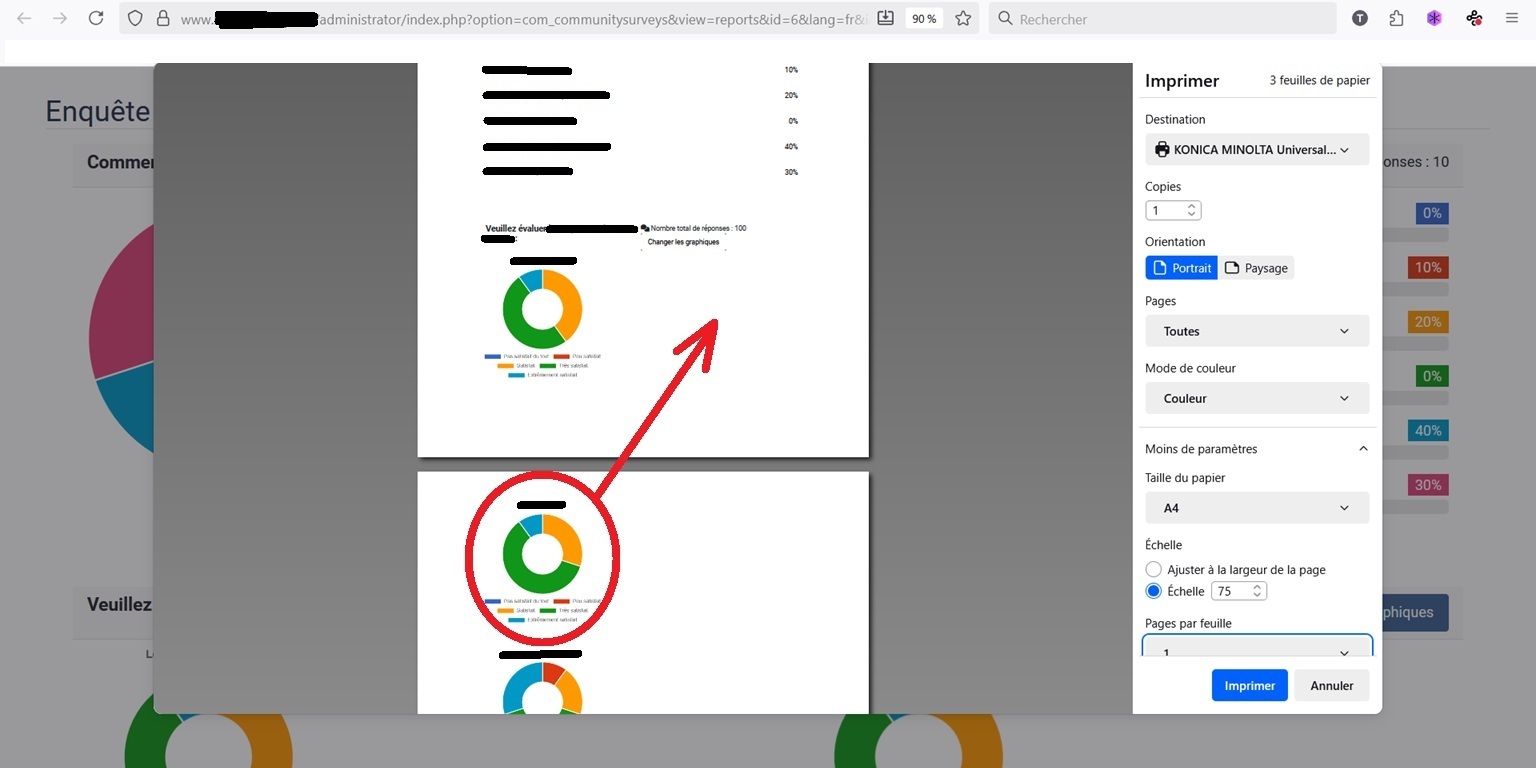The width and height of the screenshot is (1536, 768).
Task: Open the Firefox hamburger menu
Action: [1511, 18]
